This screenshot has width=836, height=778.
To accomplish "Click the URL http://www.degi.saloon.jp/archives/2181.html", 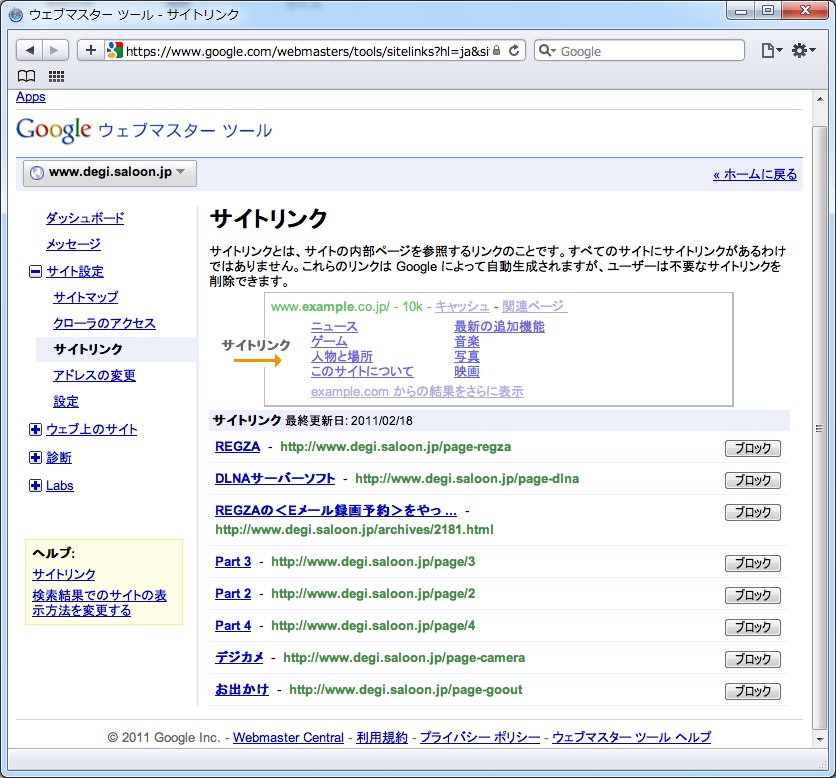I will coord(354,530).
